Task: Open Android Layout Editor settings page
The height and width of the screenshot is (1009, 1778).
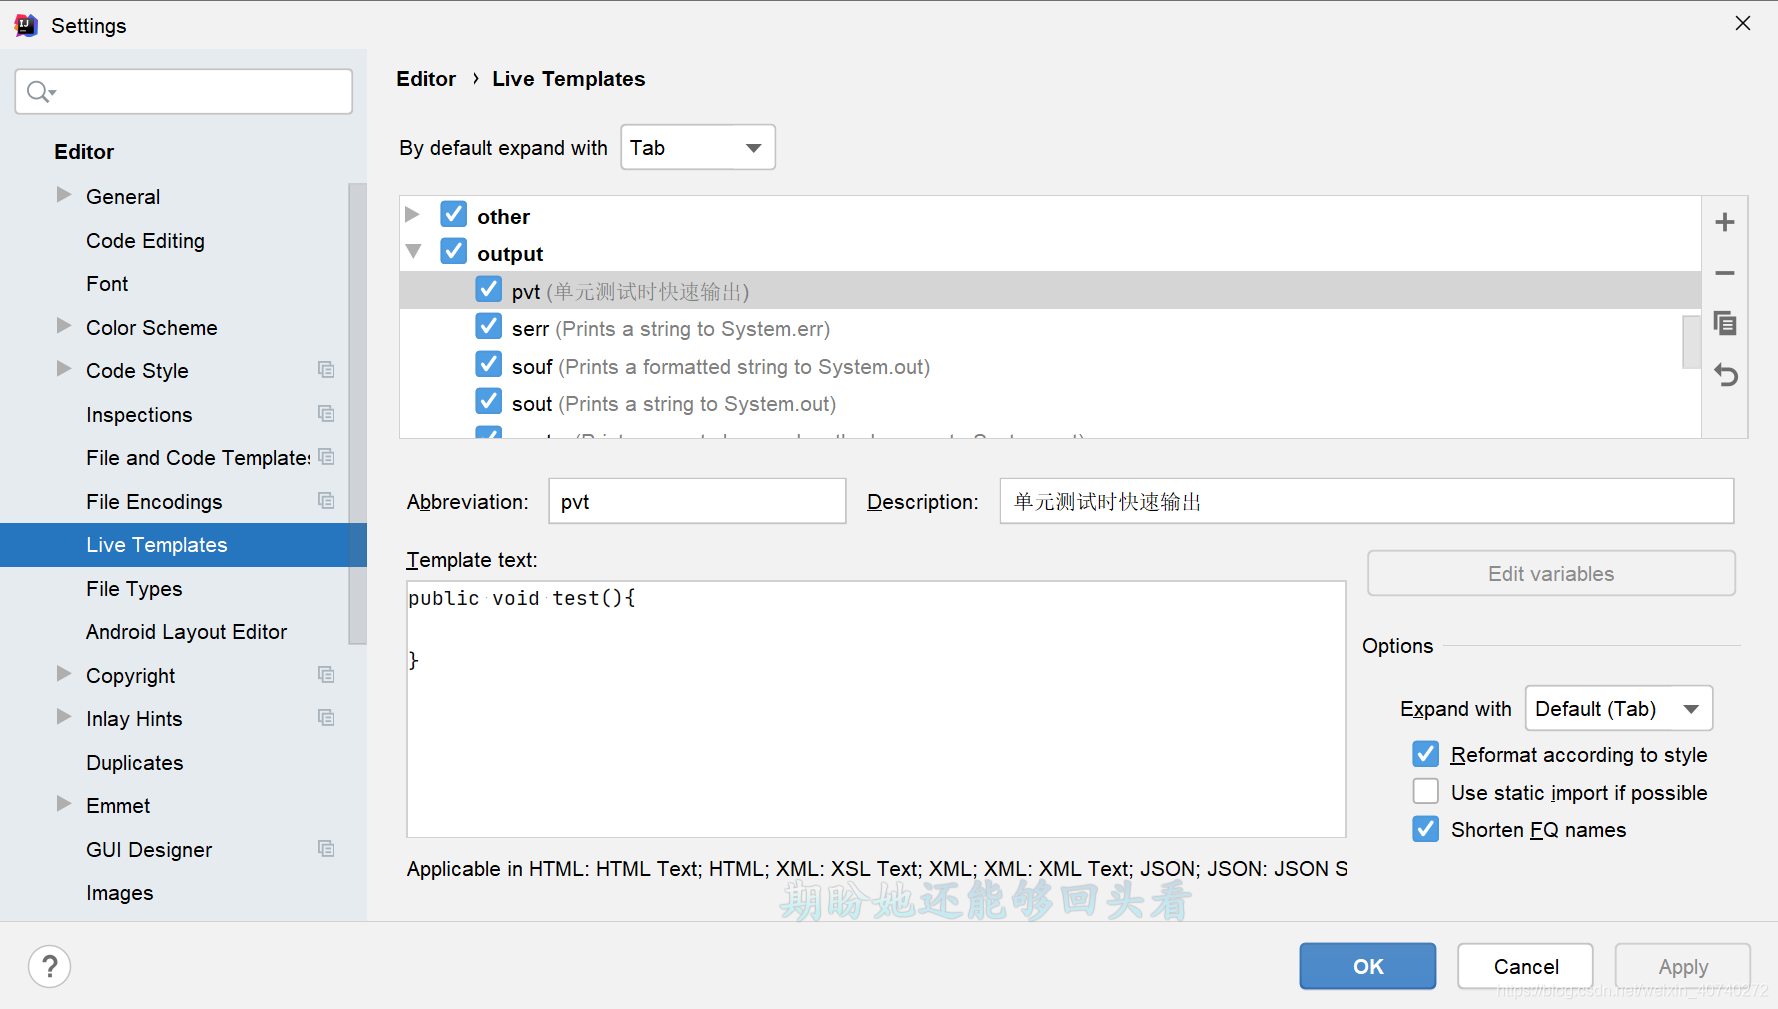Action: pos(186,632)
